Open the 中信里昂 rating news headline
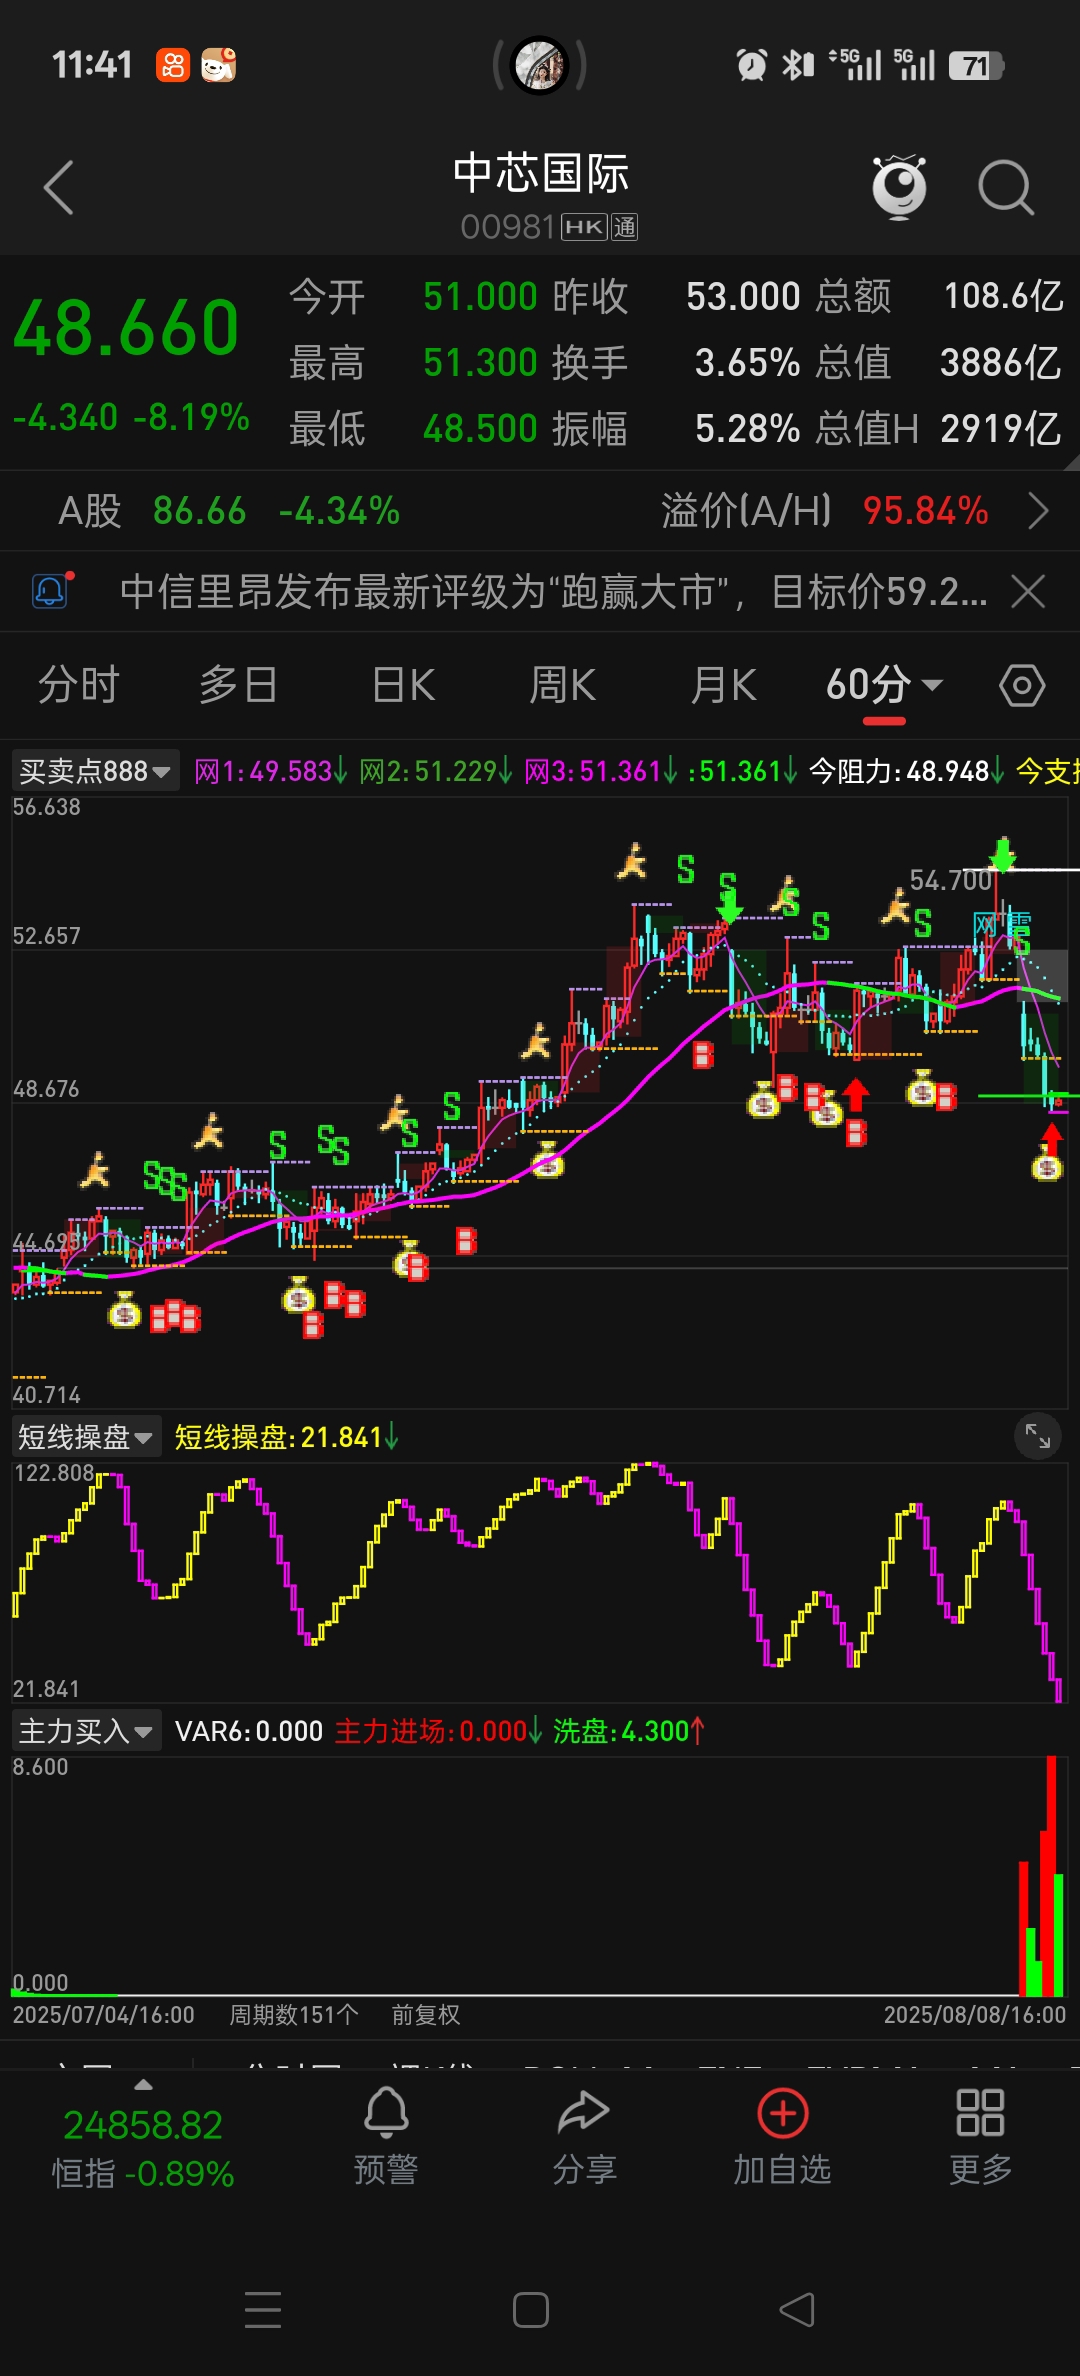 553,591
